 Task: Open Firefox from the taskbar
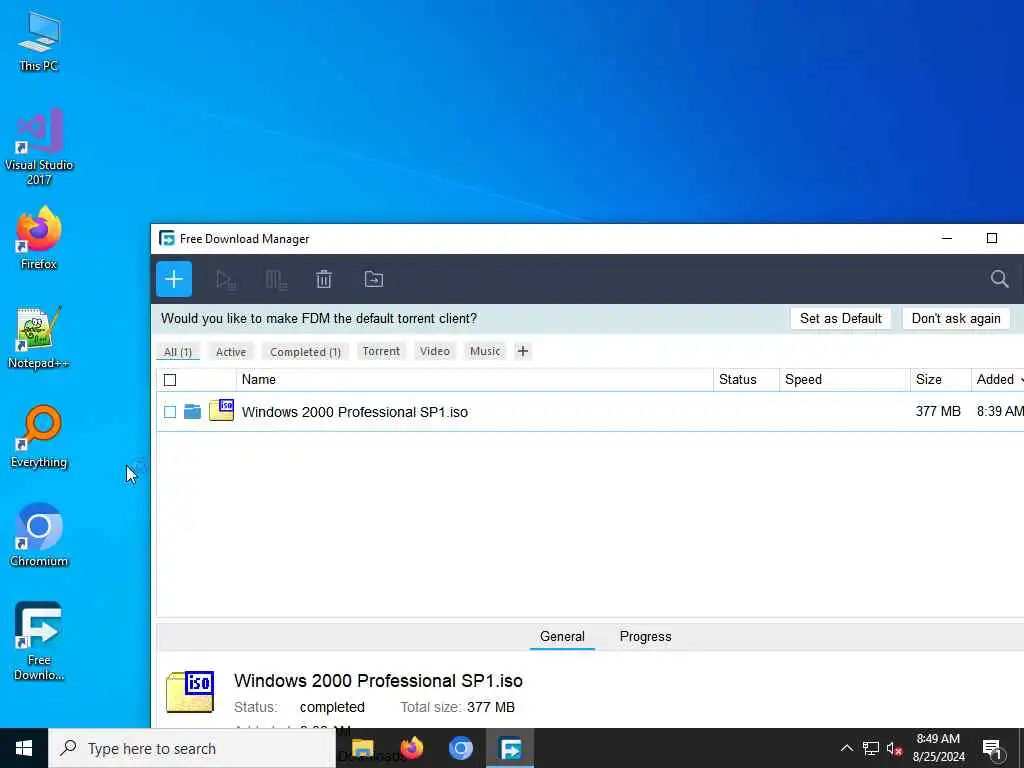click(411, 748)
